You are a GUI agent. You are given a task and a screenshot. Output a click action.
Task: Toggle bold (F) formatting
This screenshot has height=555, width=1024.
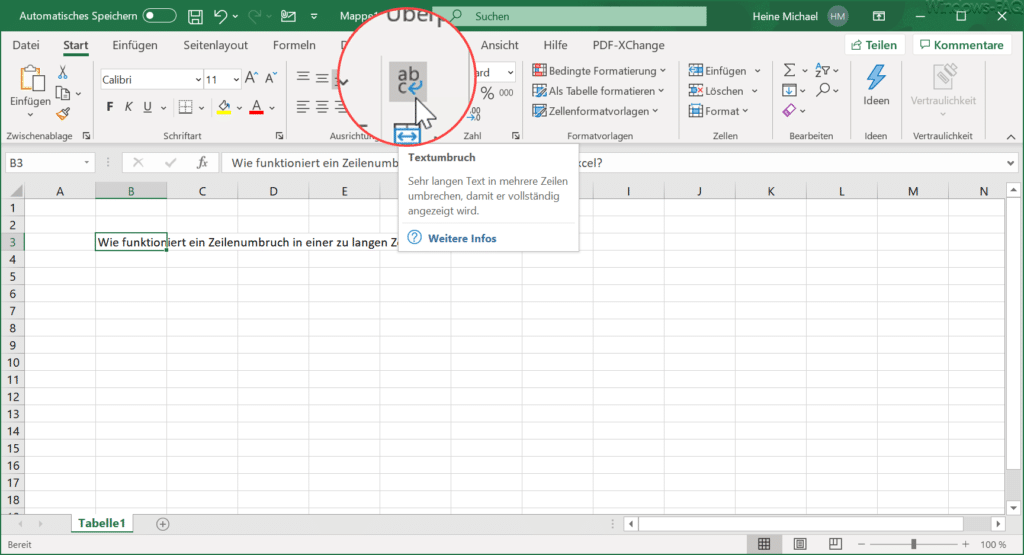coord(110,106)
